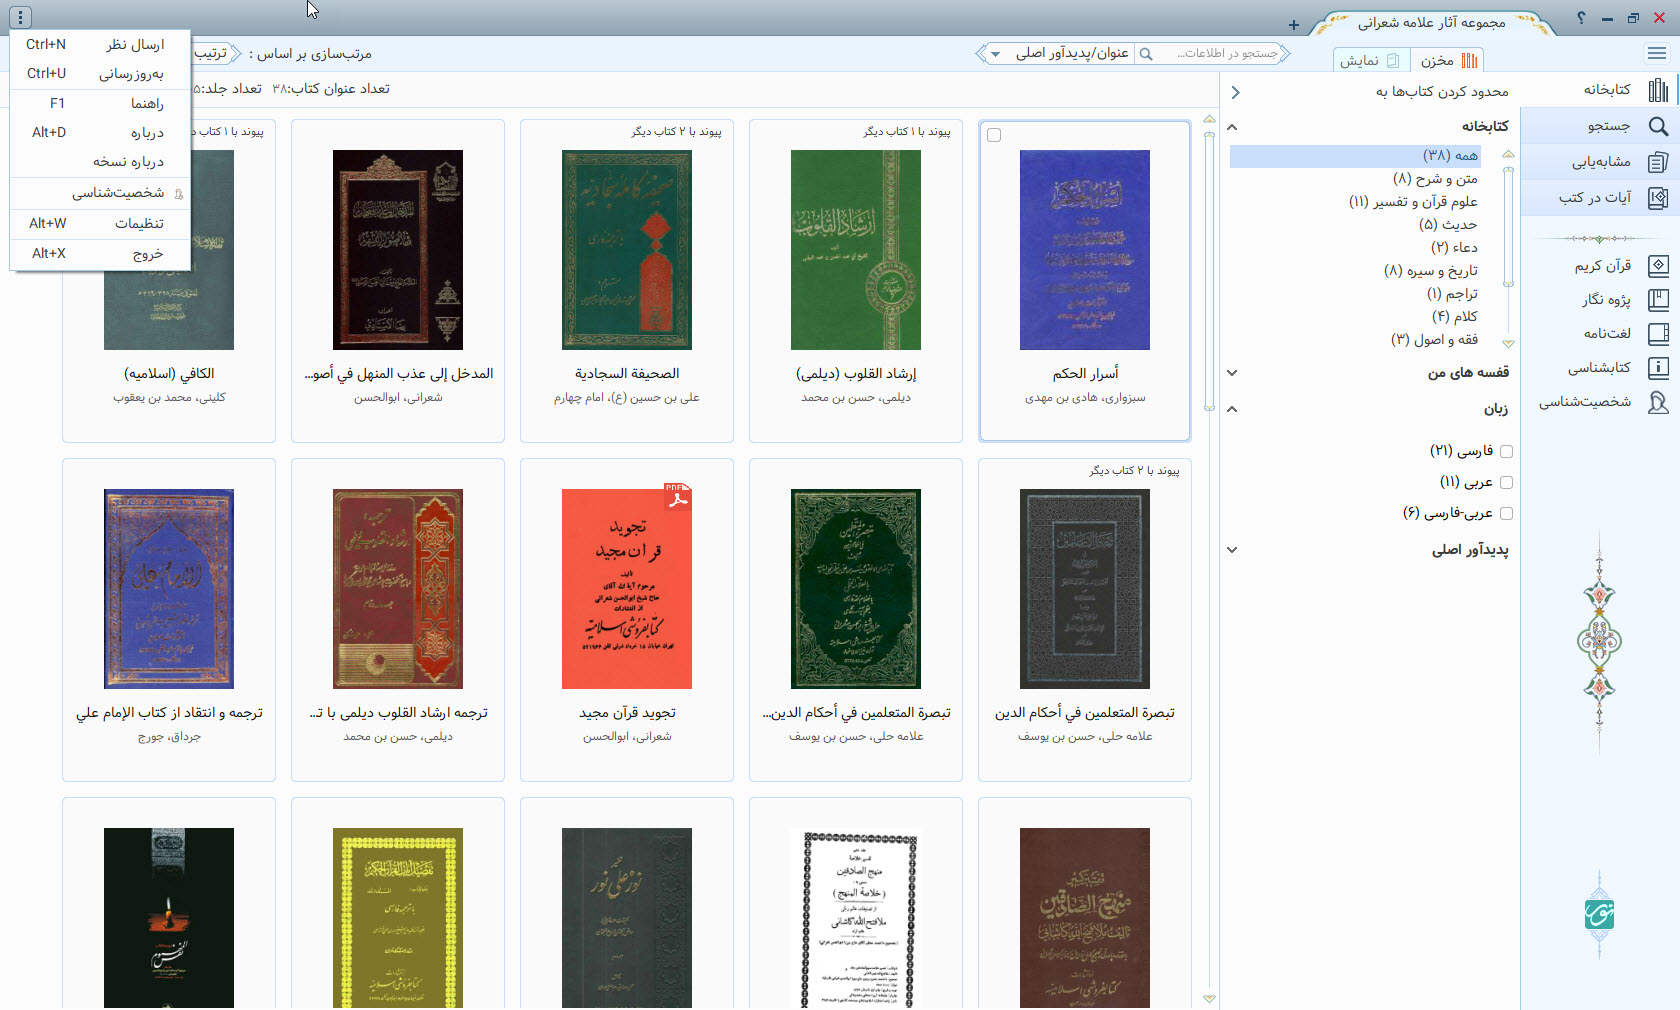Image resolution: width=1680 pixels, height=1010 pixels.
Task: Select تنظیمات menu item
Action: [100, 223]
